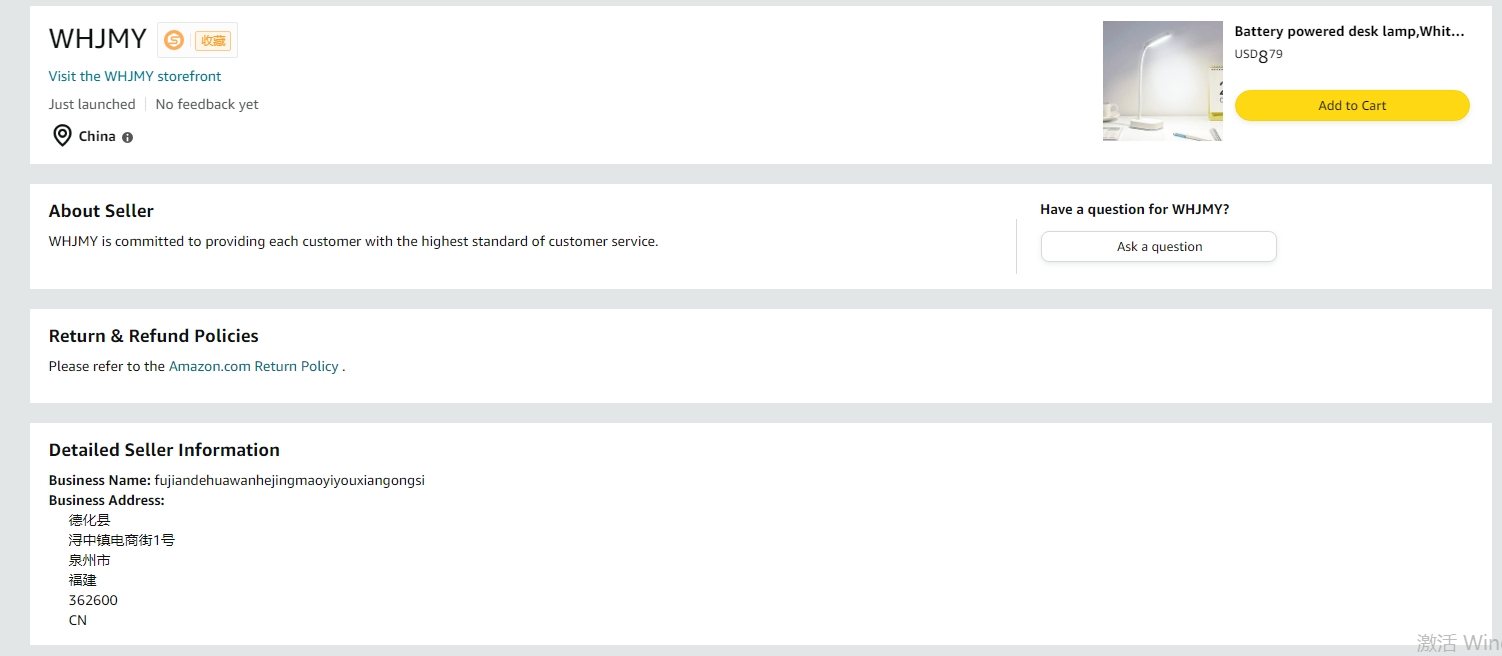
Task: Click the No feedback yet text
Action: coord(207,104)
